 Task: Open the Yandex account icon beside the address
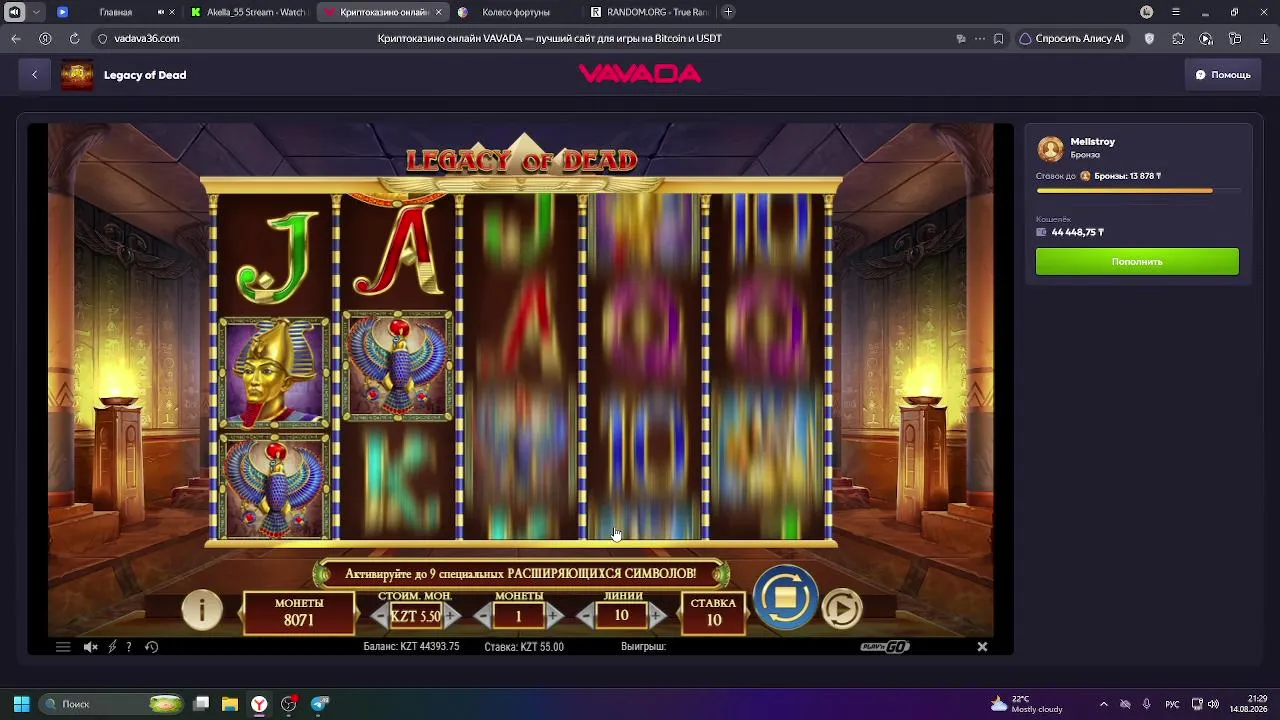45,38
